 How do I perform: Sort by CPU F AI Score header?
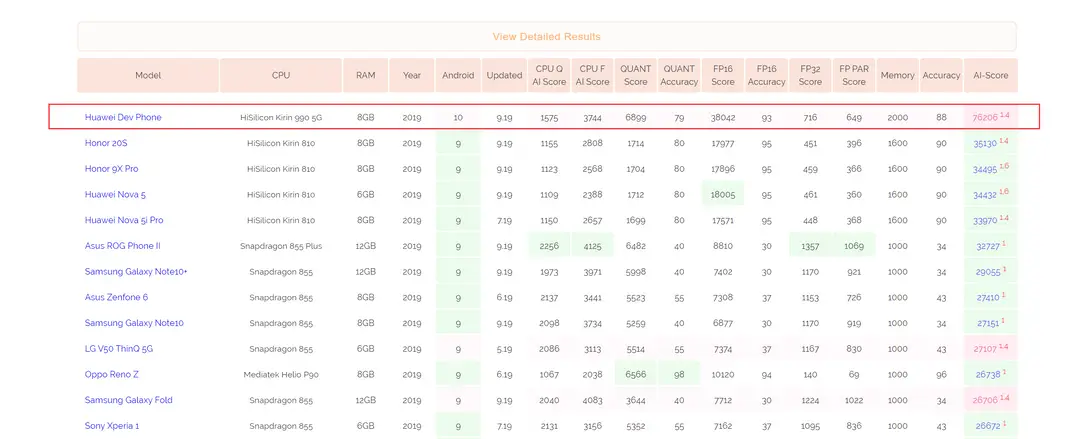pyautogui.click(x=592, y=75)
